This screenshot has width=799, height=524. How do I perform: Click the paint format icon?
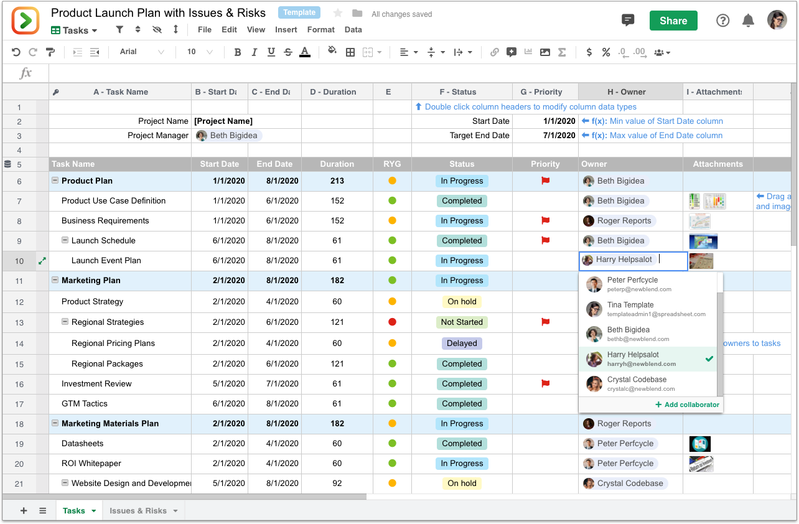50,52
